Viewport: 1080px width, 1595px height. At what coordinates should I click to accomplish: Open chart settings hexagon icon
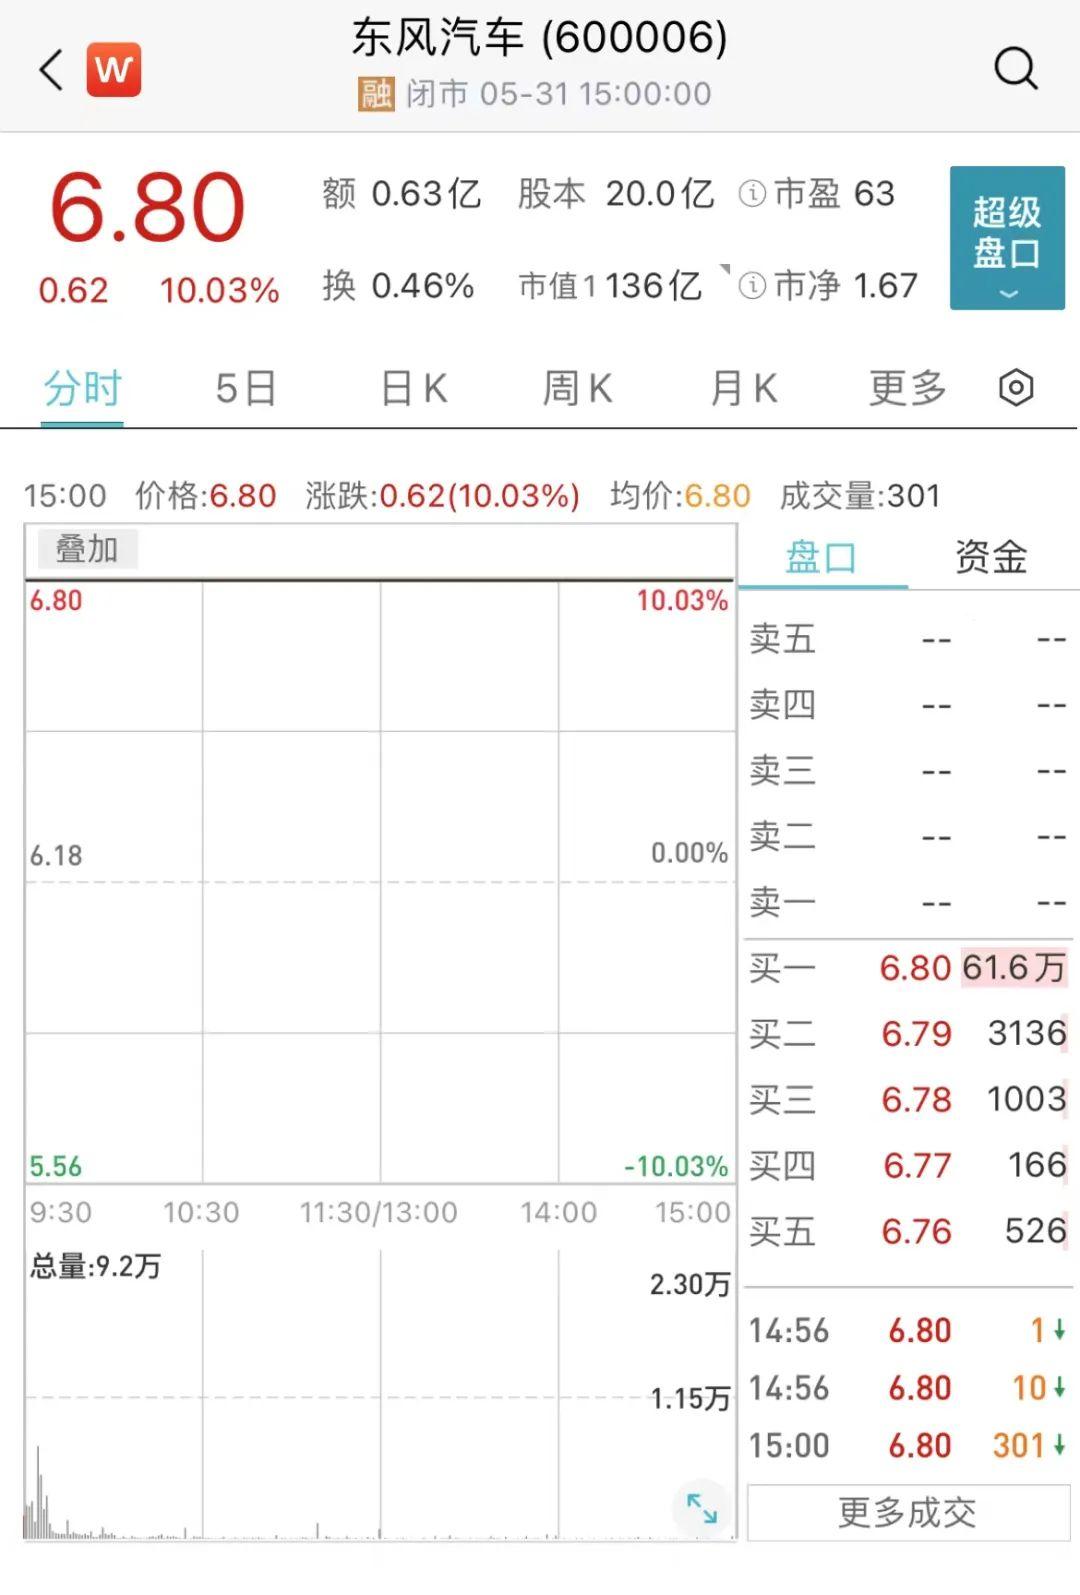(x=1016, y=388)
